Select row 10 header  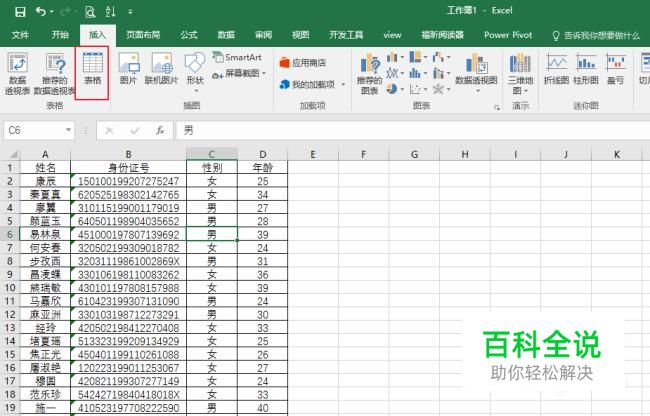point(10,288)
